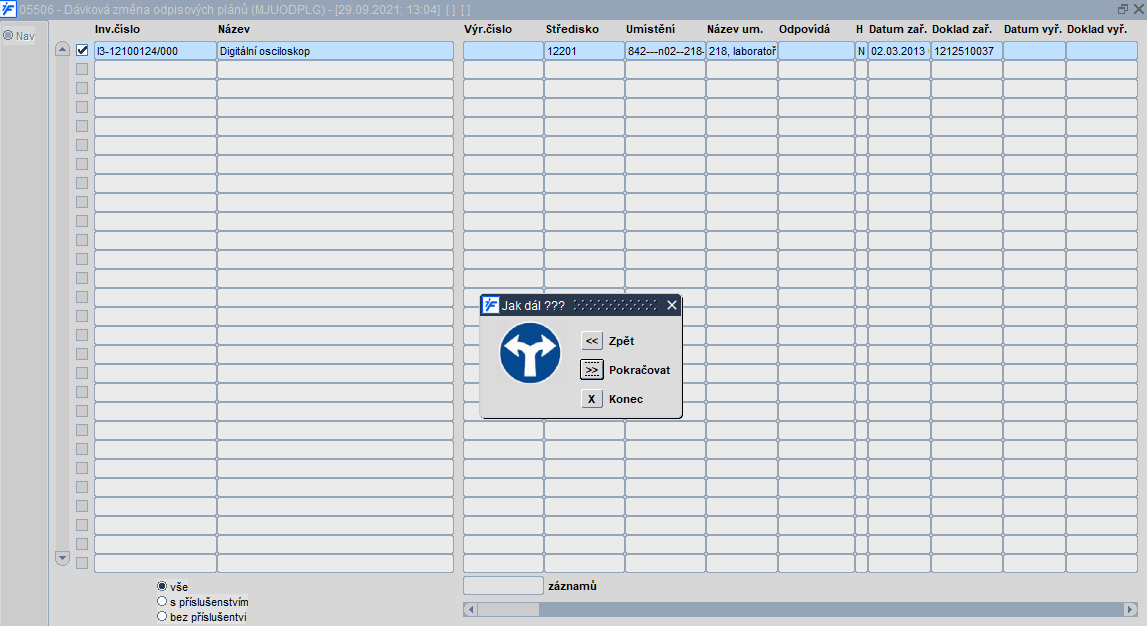Click the Umístění cell 842---n02--218

(665, 50)
